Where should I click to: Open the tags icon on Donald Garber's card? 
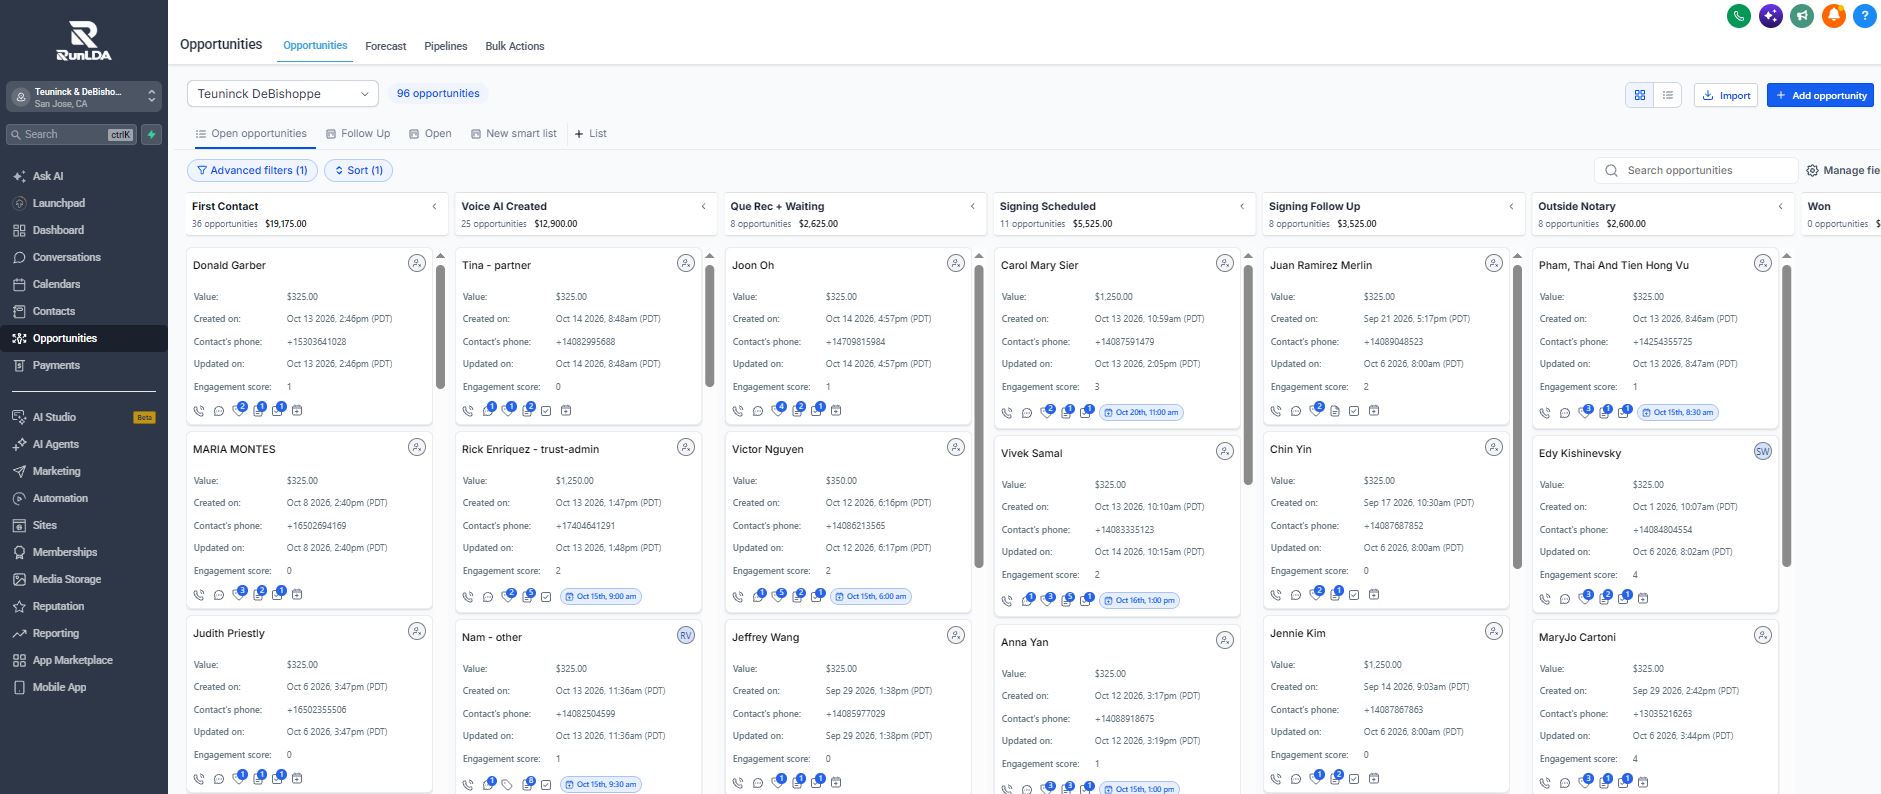tap(239, 409)
